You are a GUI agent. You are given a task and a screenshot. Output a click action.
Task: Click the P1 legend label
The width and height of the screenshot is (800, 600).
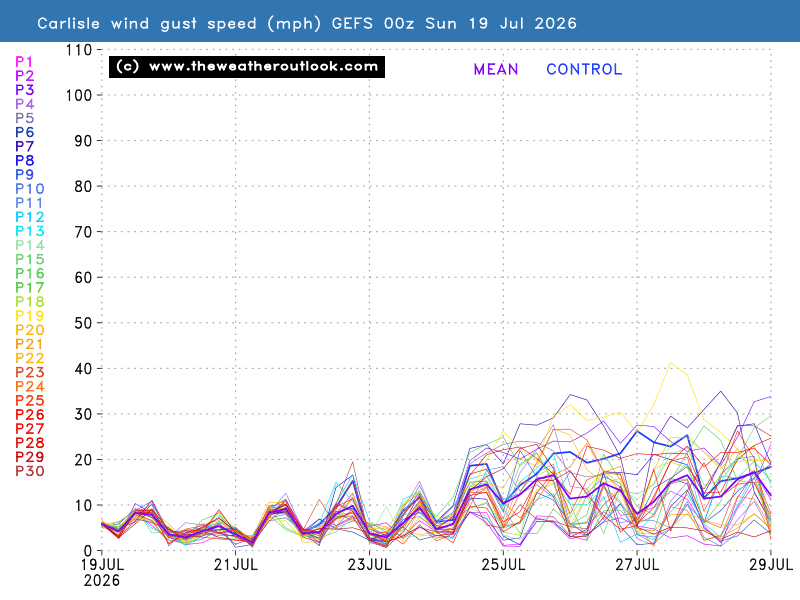coord(24,62)
